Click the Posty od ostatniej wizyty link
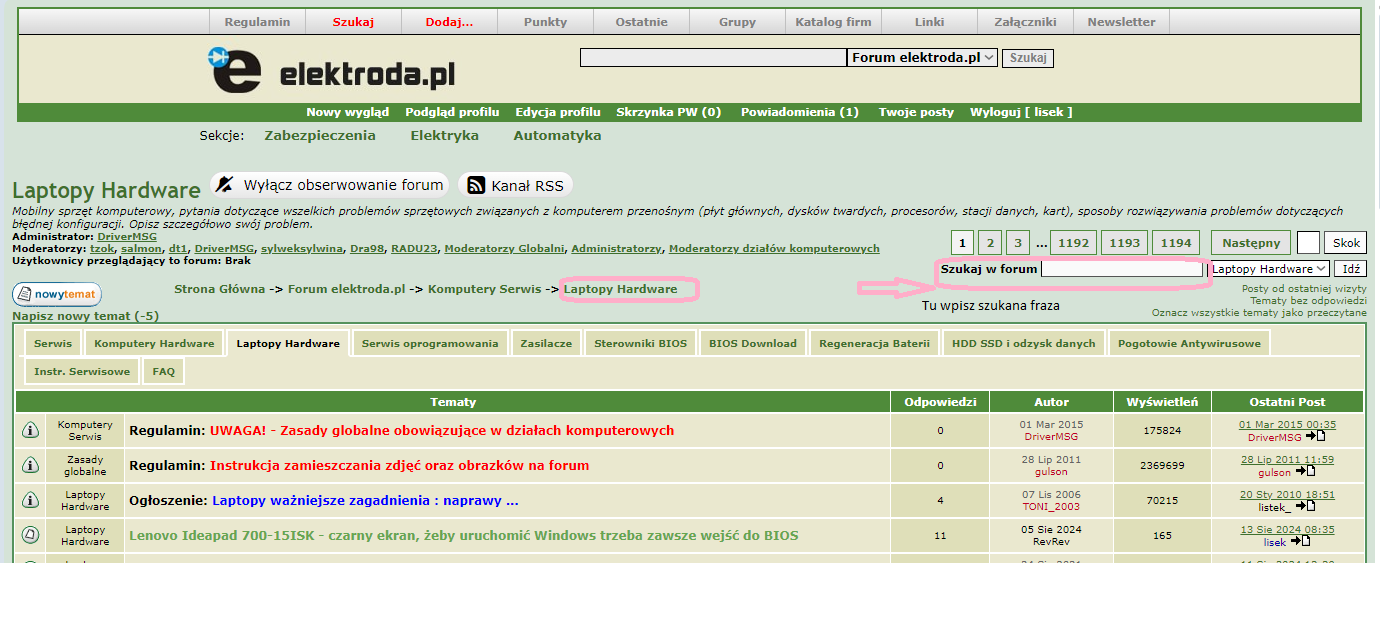This screenshot has width=1380, height=638. click(1304, 288)
